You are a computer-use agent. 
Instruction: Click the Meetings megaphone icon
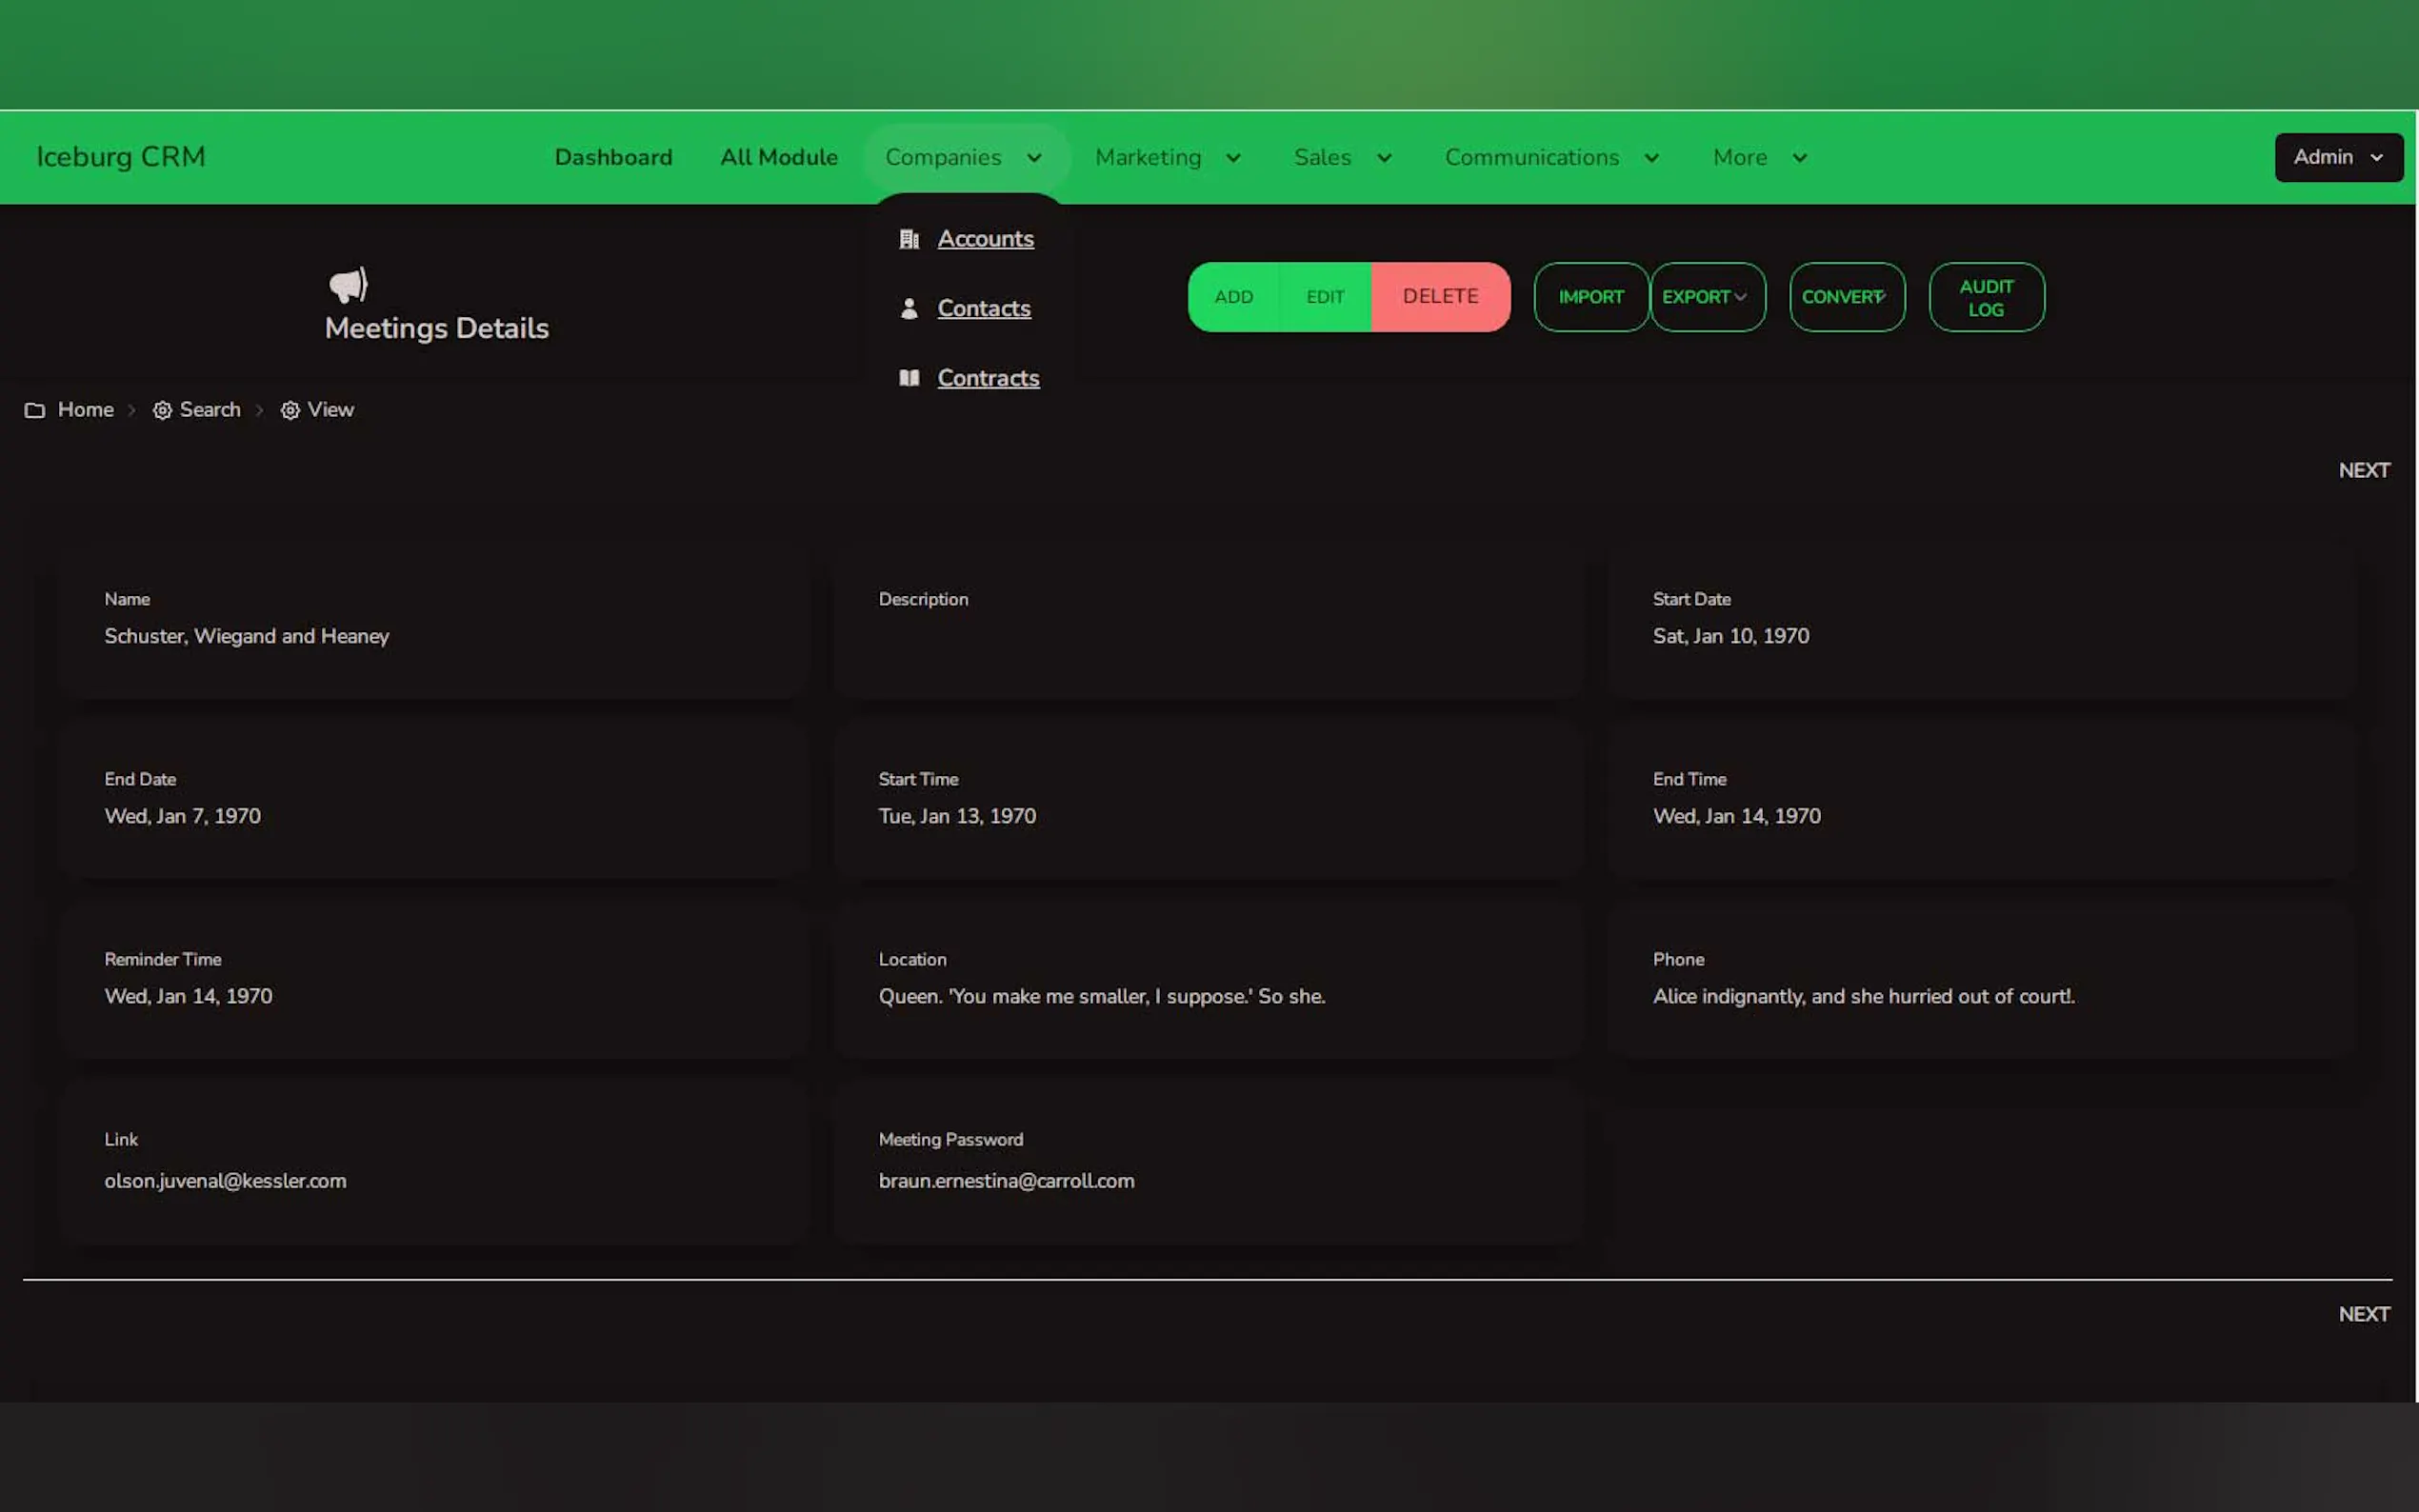pyautogui.click(x=349, y=285)
